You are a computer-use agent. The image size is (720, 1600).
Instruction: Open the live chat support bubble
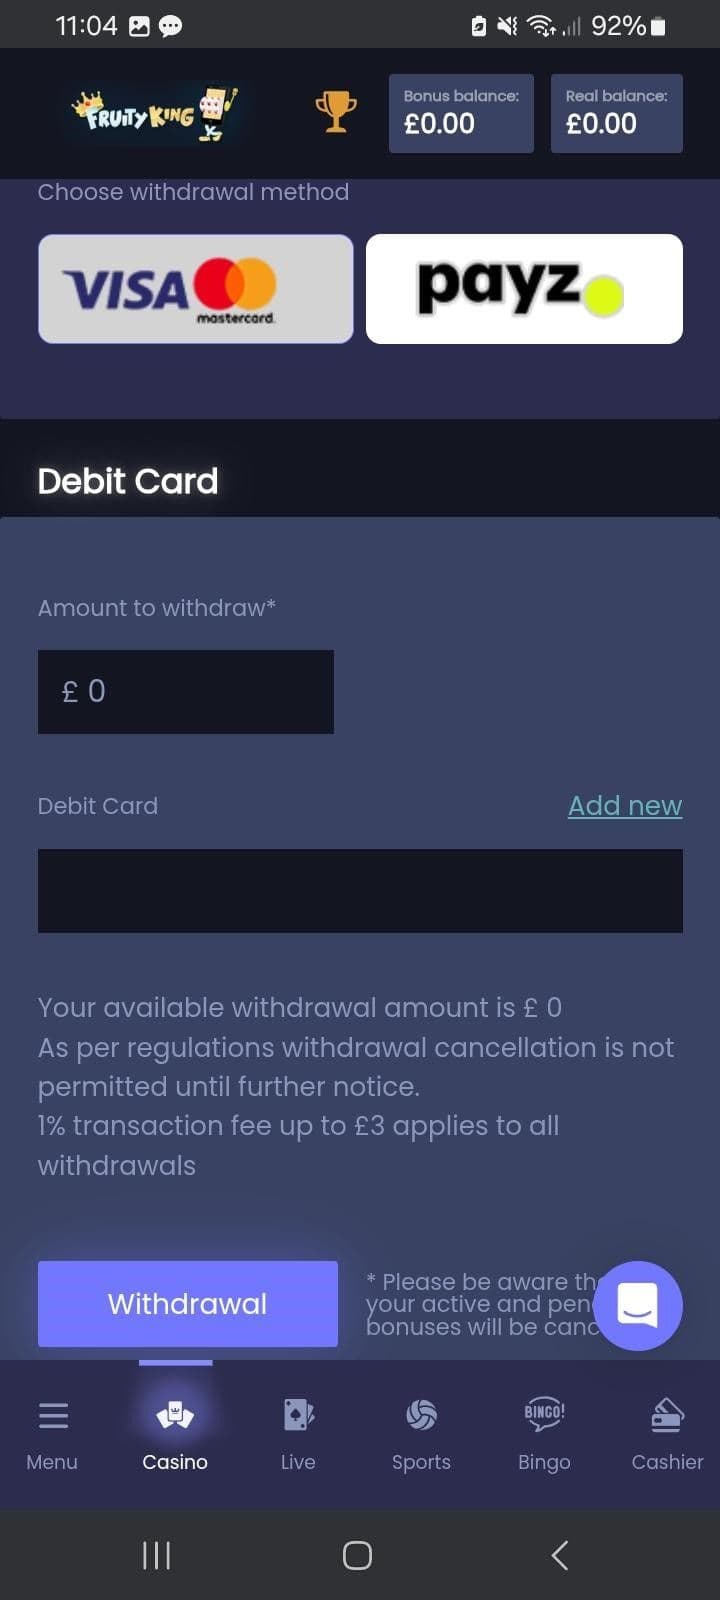[638, 1305]
